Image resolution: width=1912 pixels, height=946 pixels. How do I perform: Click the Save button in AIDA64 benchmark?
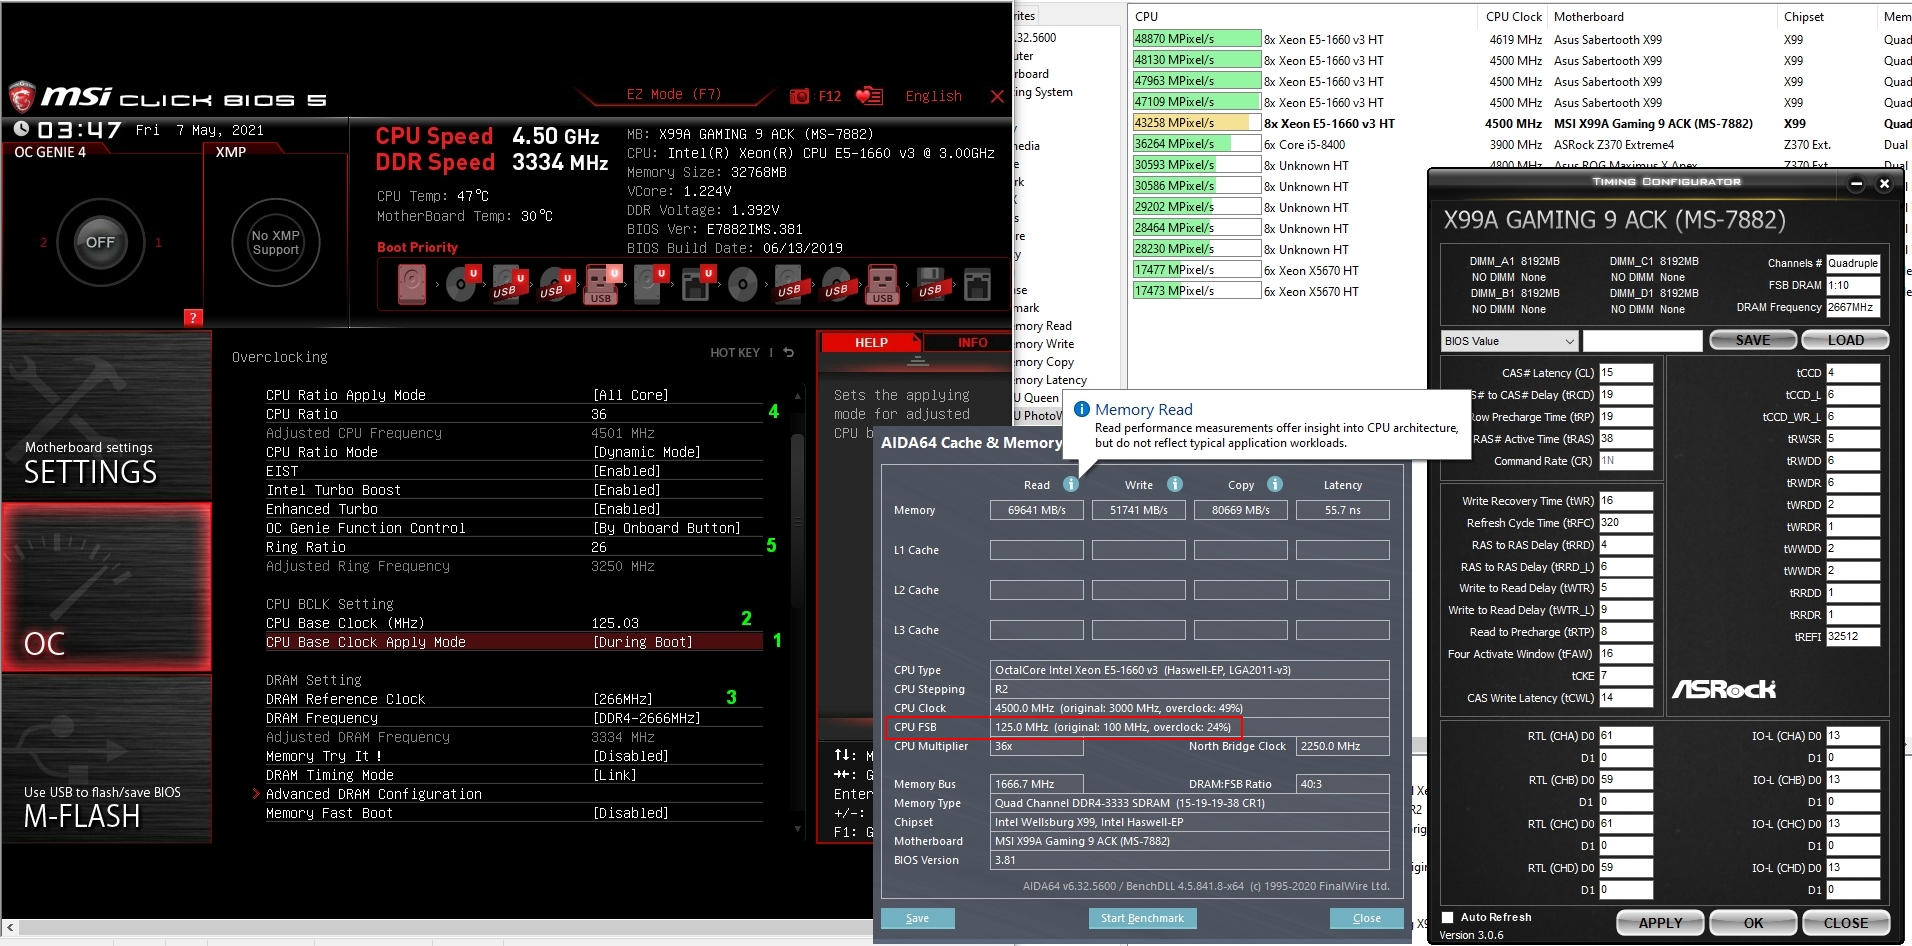pos(917,918)
